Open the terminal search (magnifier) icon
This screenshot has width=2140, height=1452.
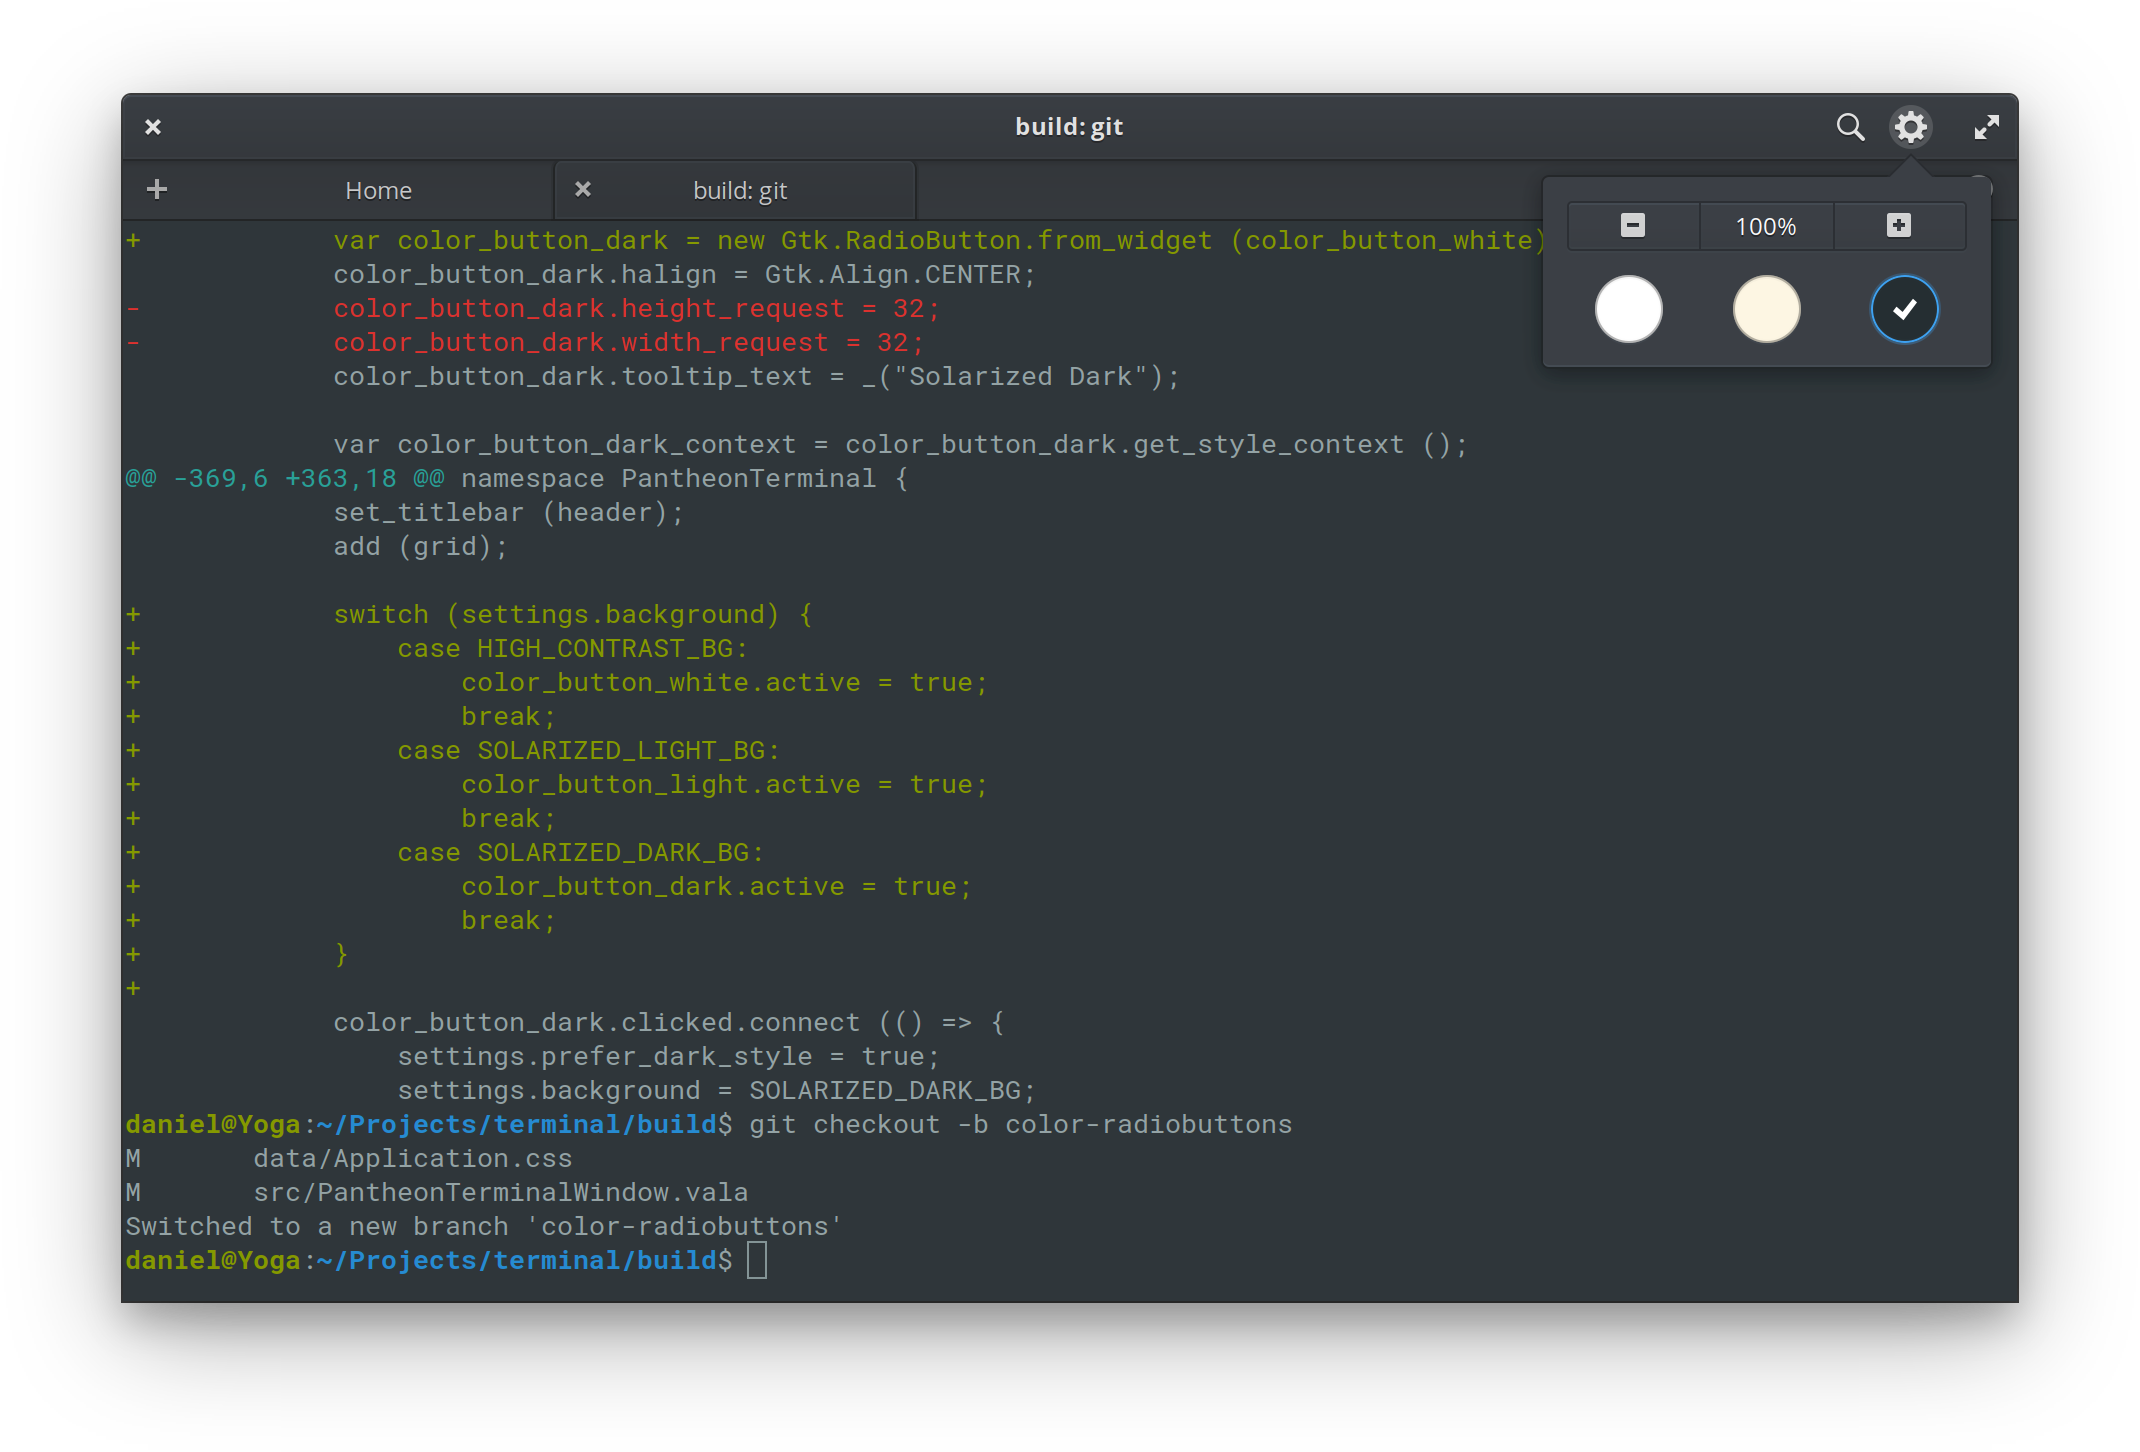[1850, 127]
